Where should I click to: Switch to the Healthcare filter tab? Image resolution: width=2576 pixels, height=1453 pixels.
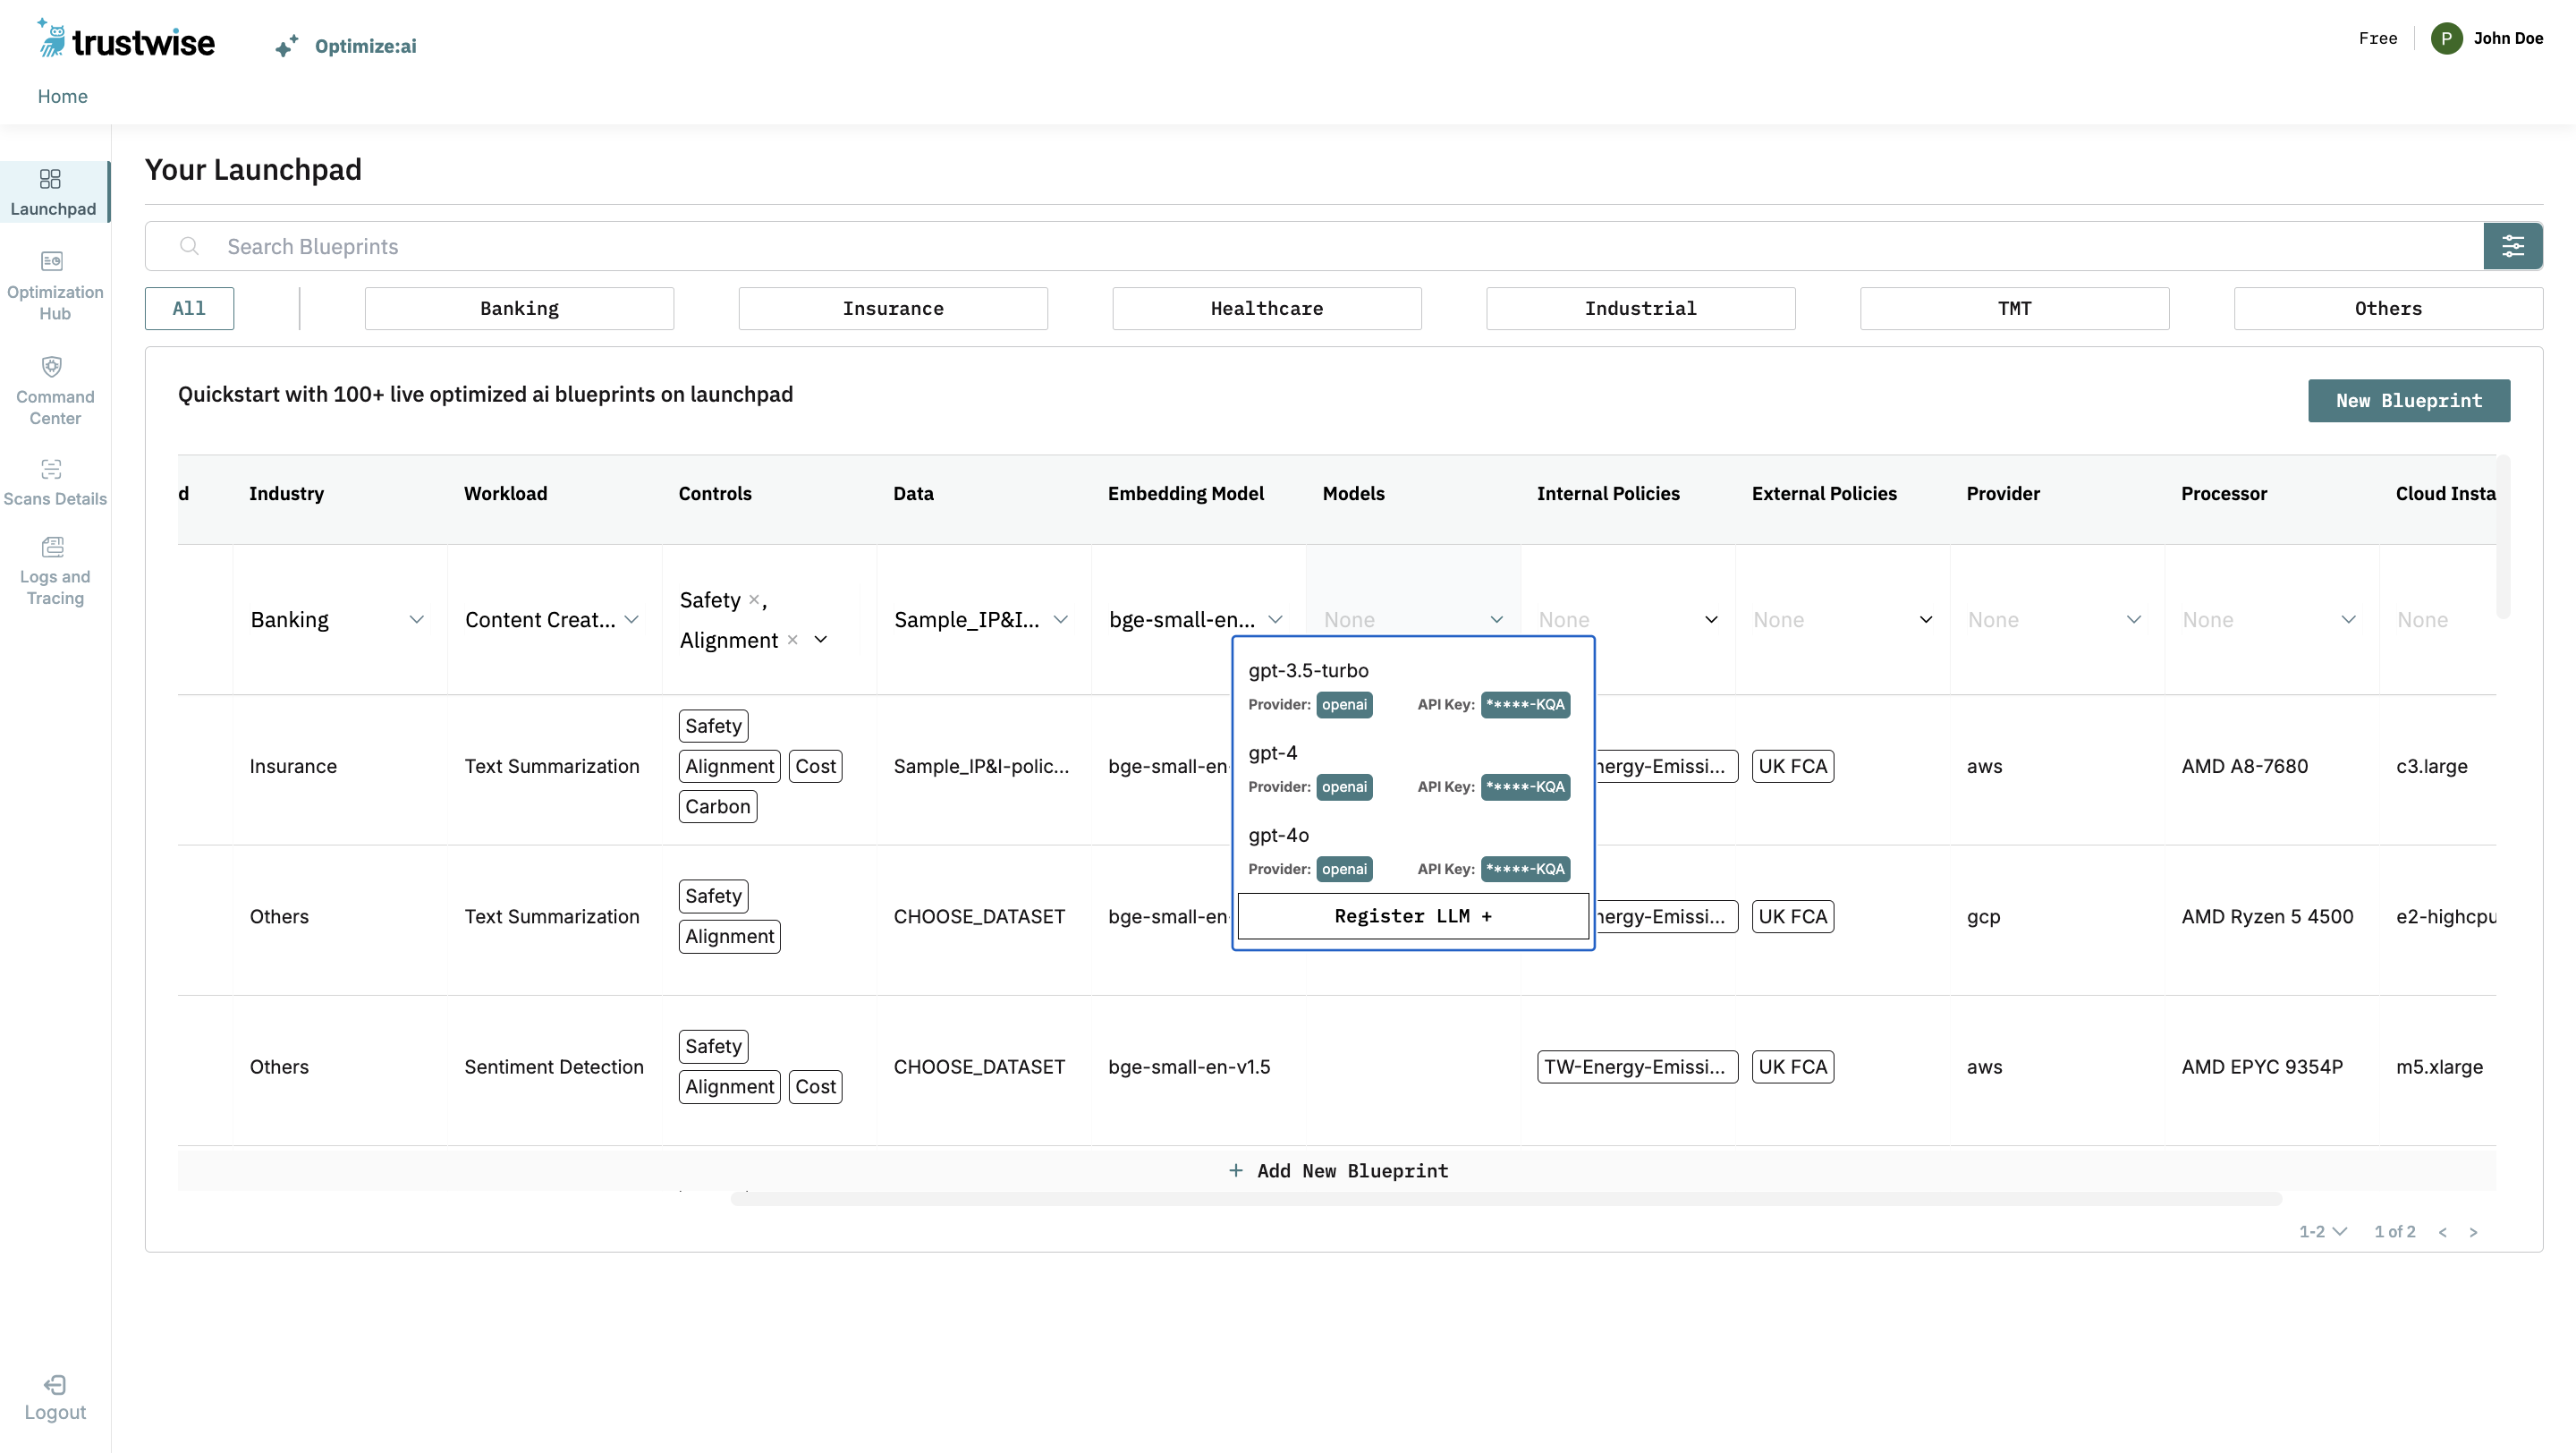pyautogui.click(x=1266, y=308)
